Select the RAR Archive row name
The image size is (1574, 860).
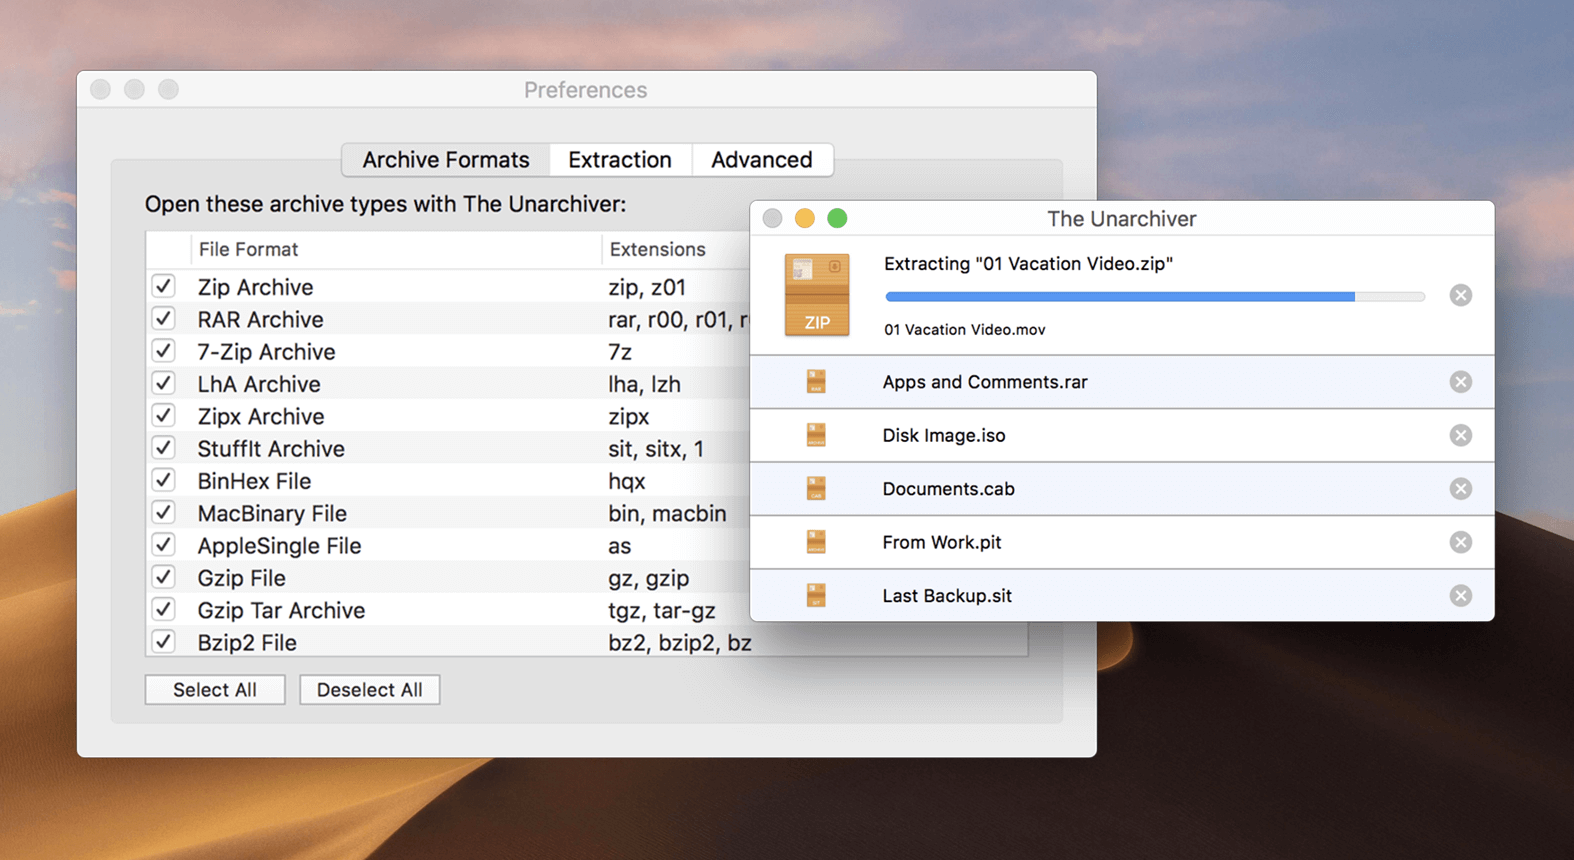coord(260,319)
